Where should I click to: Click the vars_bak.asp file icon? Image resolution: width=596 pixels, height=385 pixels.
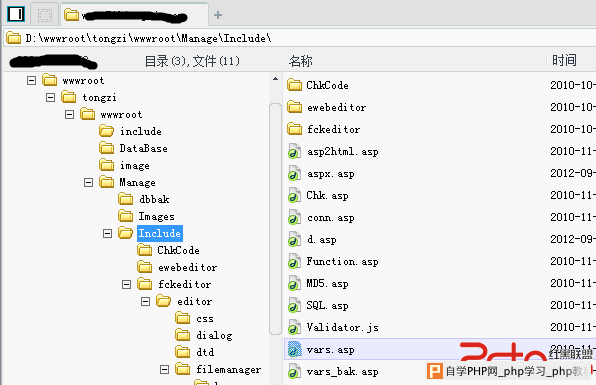(x=294, y=372)
